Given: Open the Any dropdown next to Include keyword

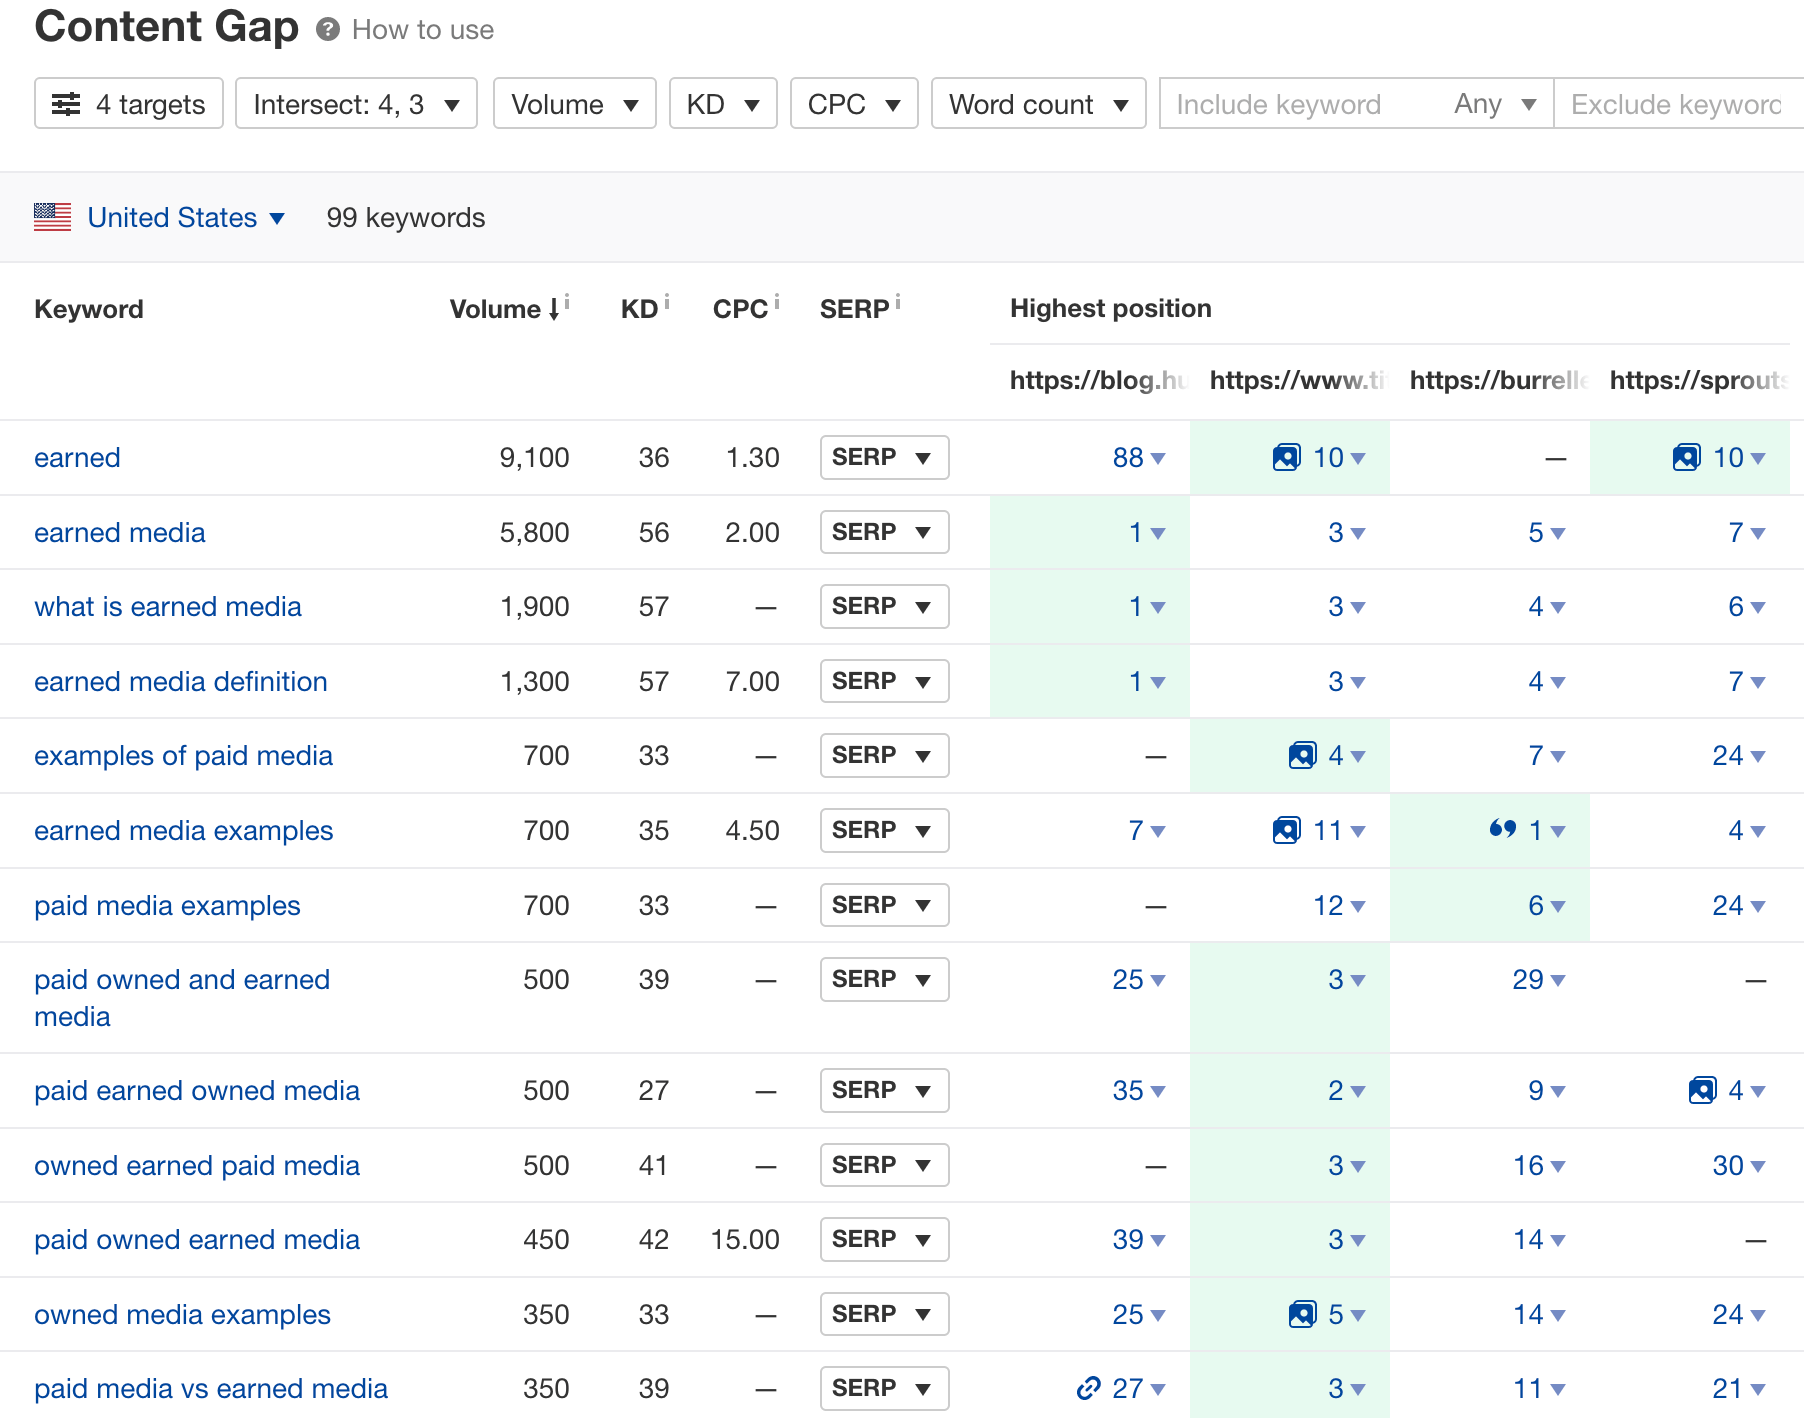Looking at the screenshot, I should [1493, 103].
